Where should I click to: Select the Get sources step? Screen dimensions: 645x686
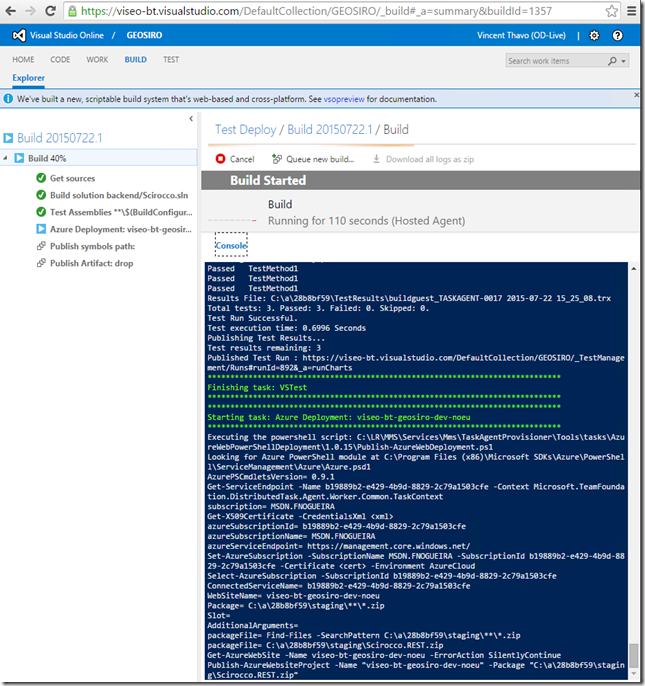[x=73, y=178]
